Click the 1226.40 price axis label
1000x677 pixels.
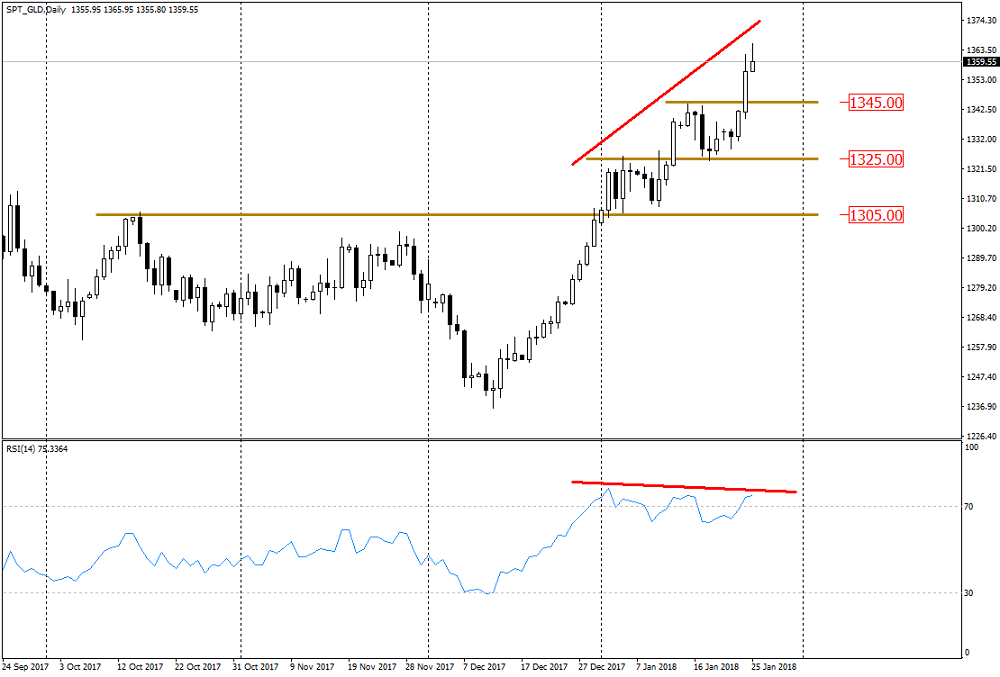point(980,436)
